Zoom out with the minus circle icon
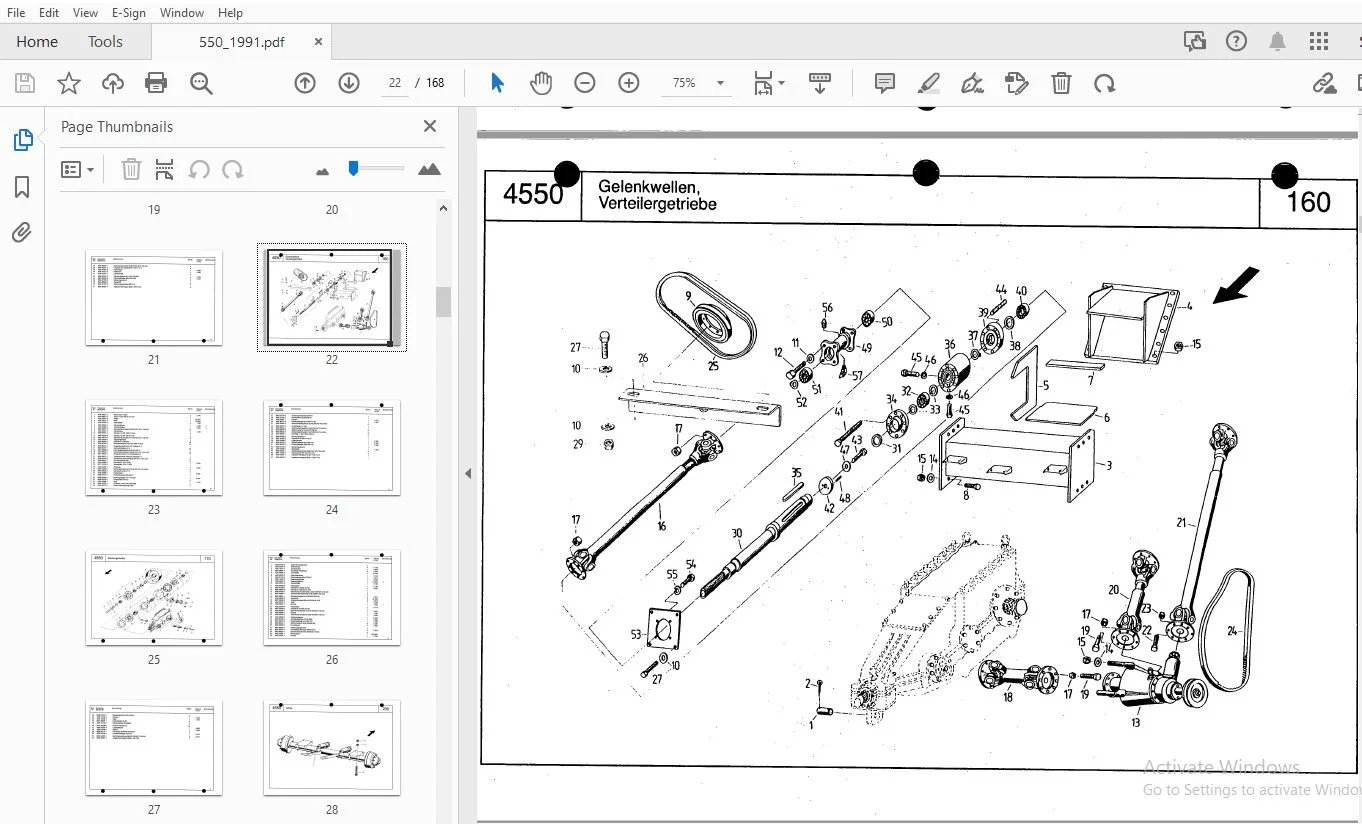 point(585,83)
